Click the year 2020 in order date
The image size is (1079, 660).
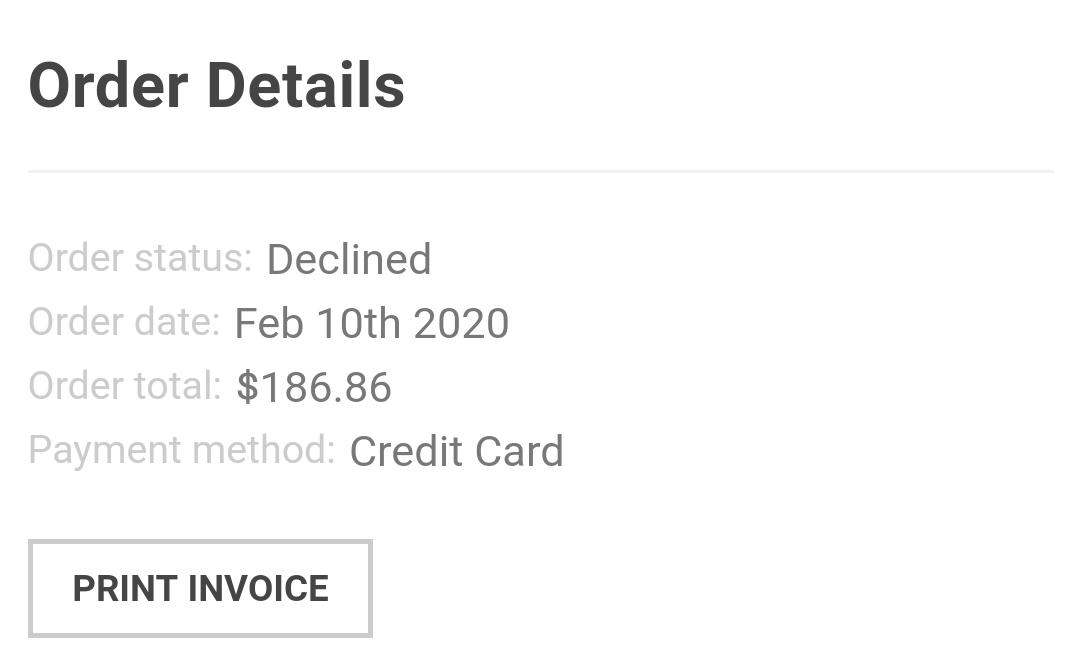[x=461, y=324]
